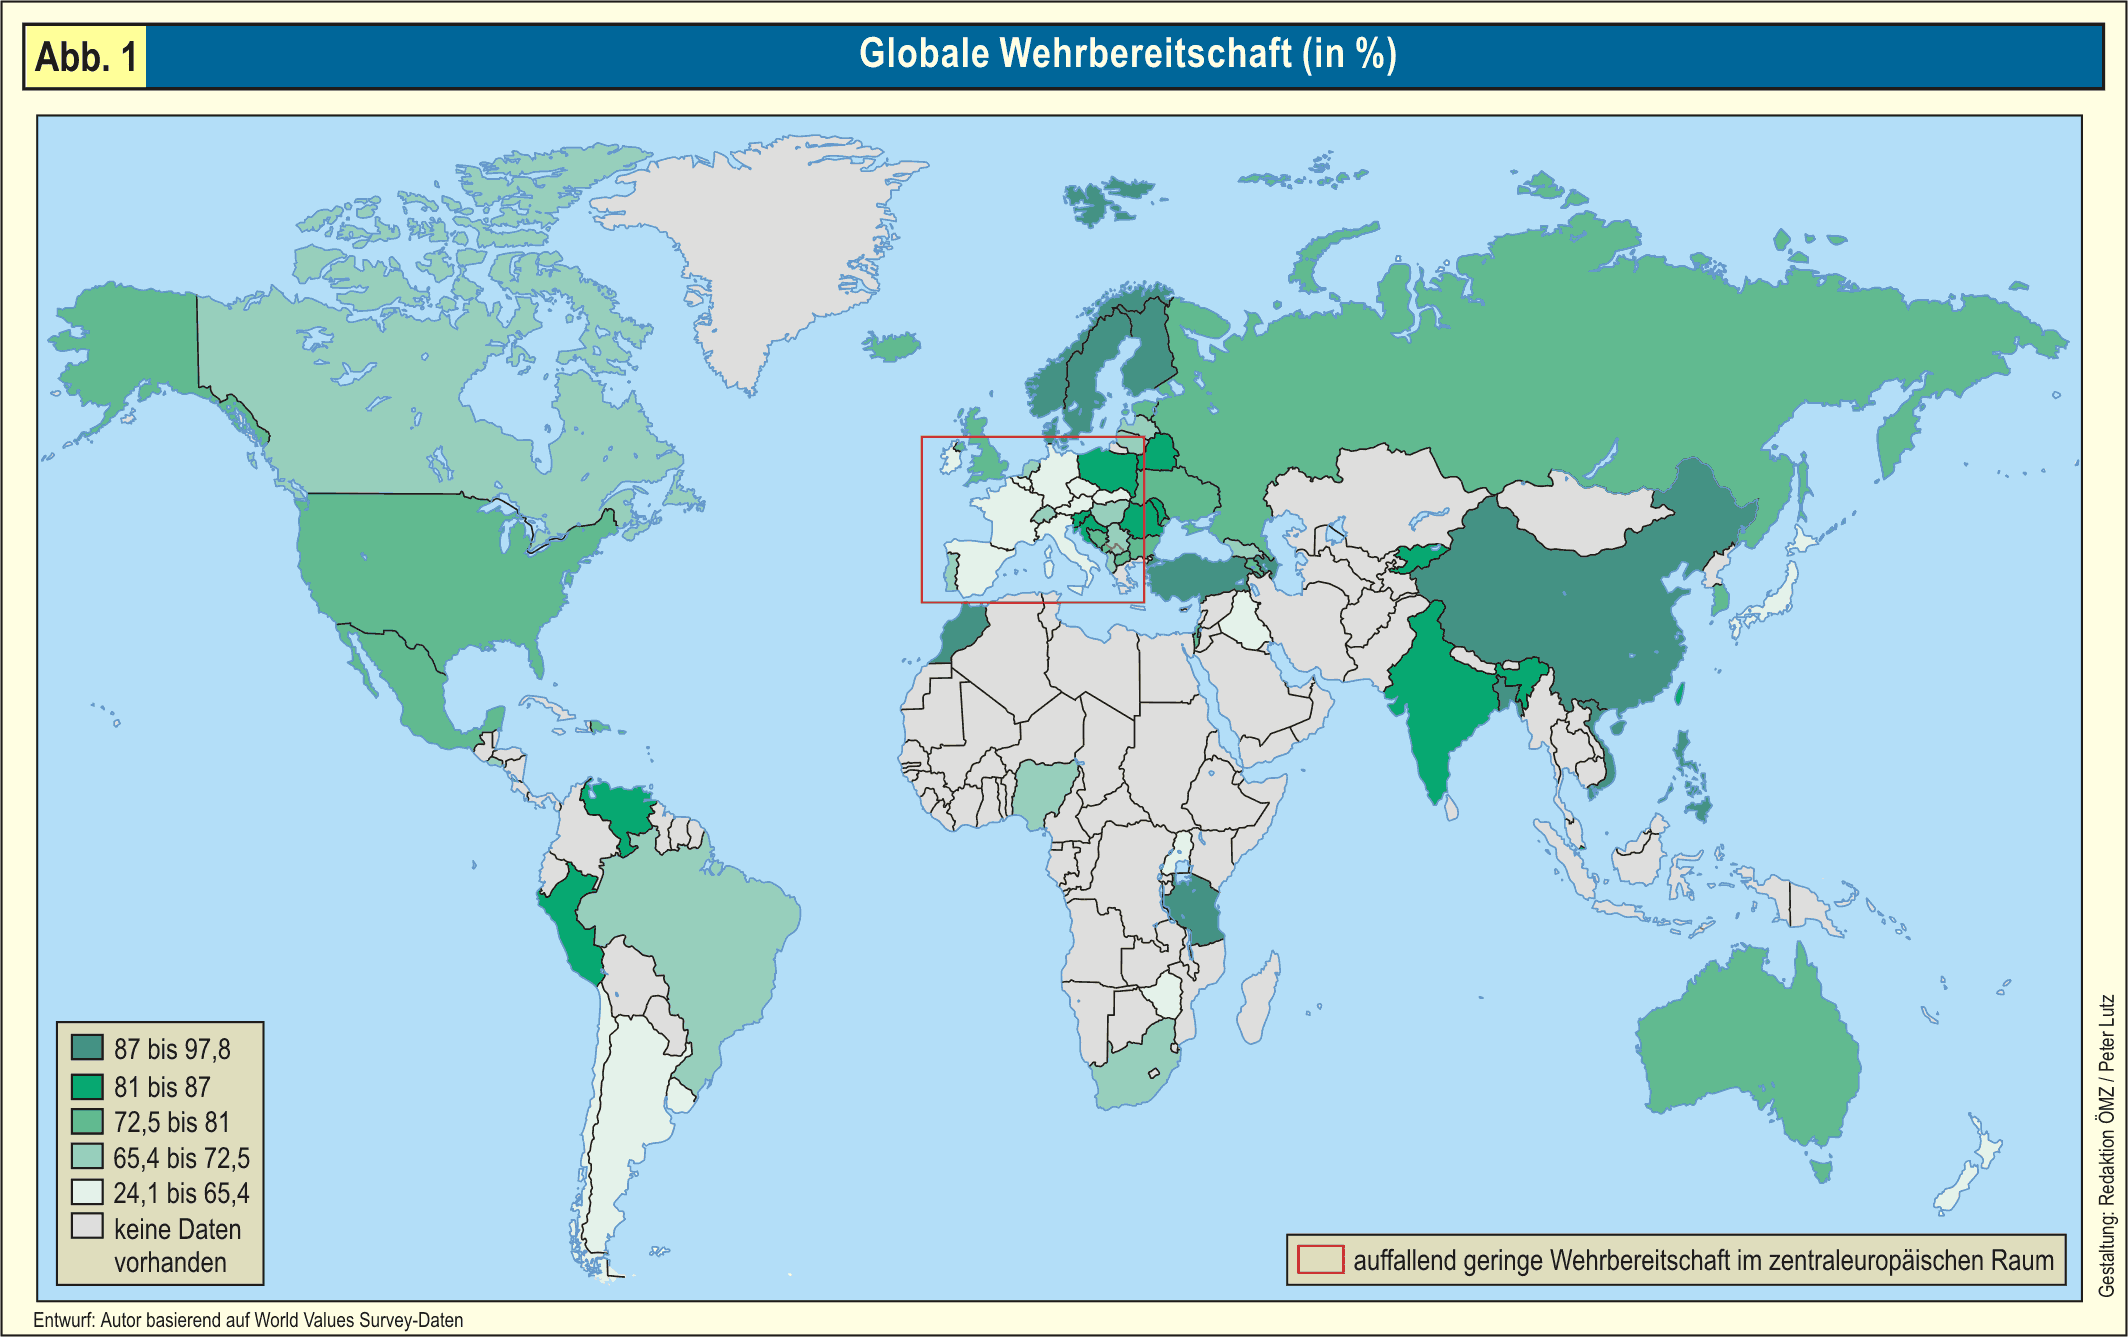2128x1337 pixels.
Task: Click on Turkey on the map
Action: click(x=1200, y=576)
